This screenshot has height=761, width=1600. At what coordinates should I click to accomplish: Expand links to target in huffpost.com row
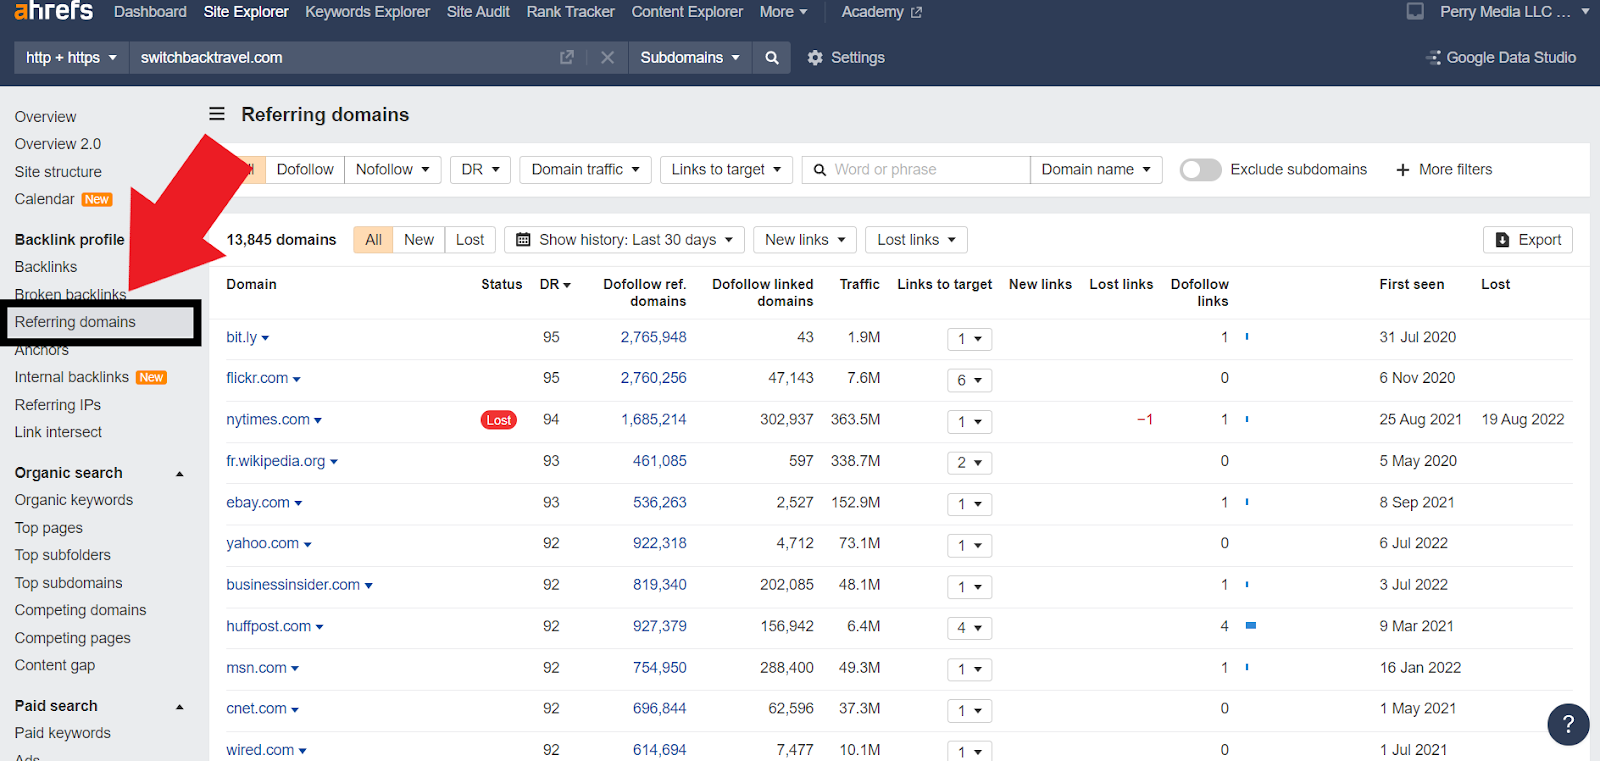969,628
